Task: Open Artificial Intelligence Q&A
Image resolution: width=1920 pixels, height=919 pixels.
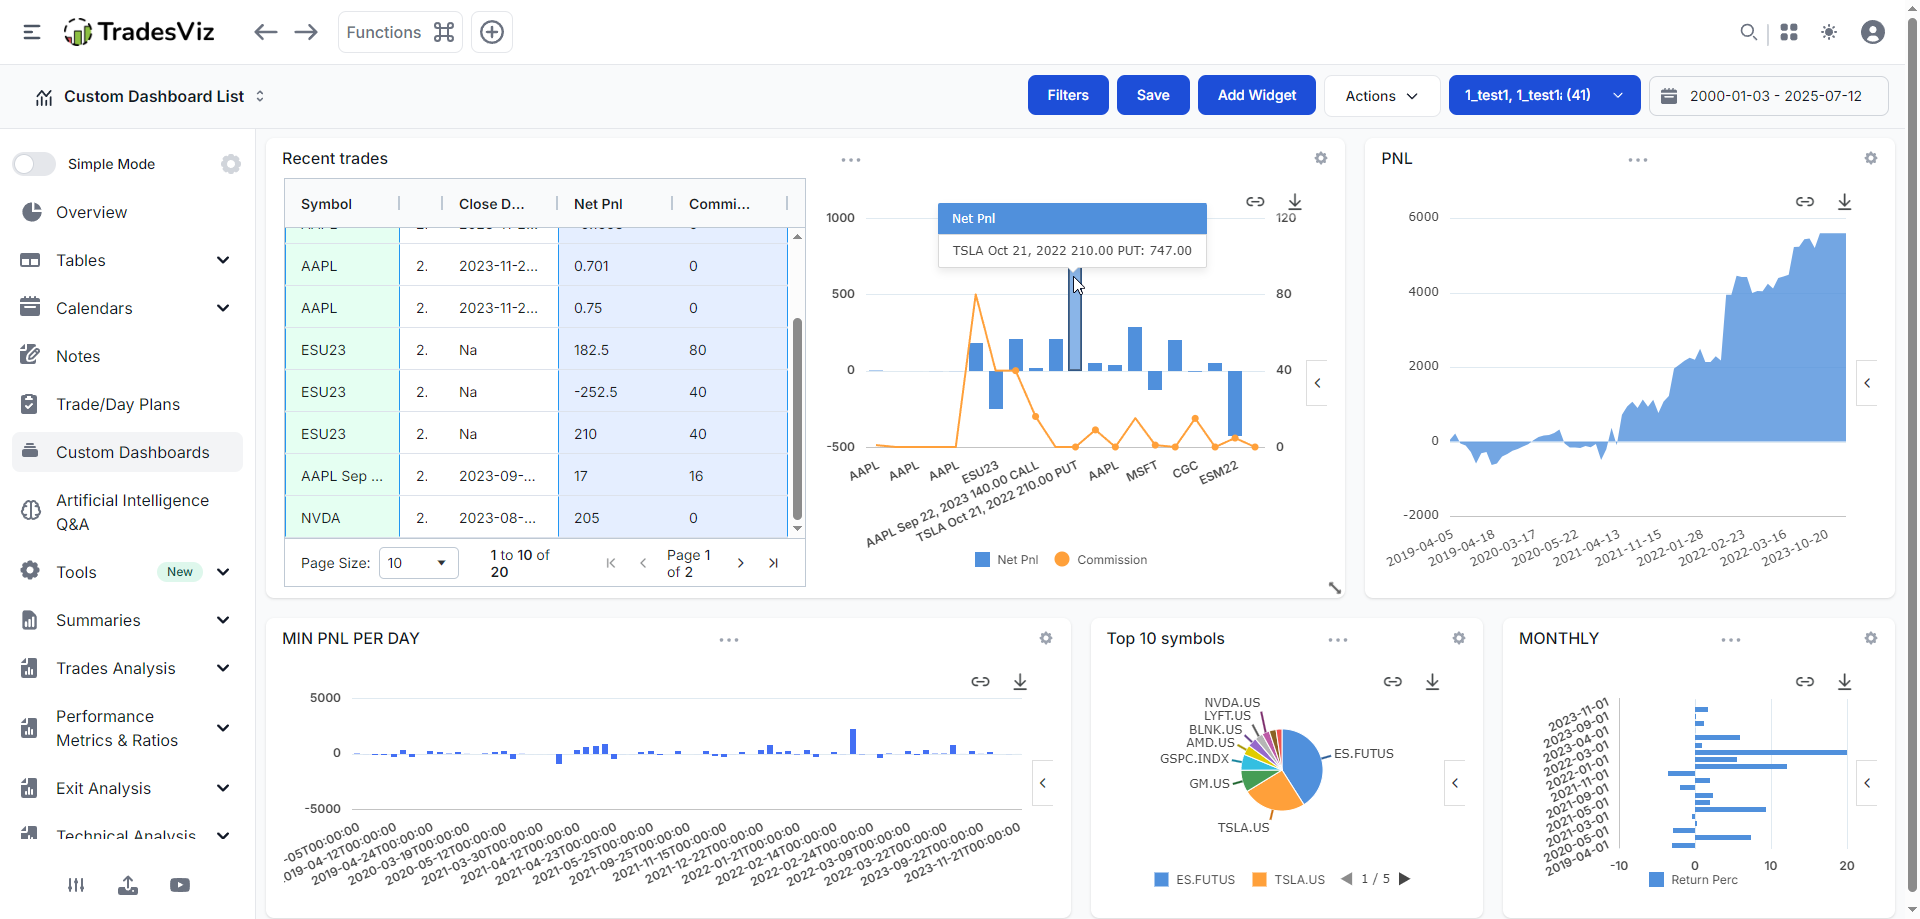Action: (127, 512)
